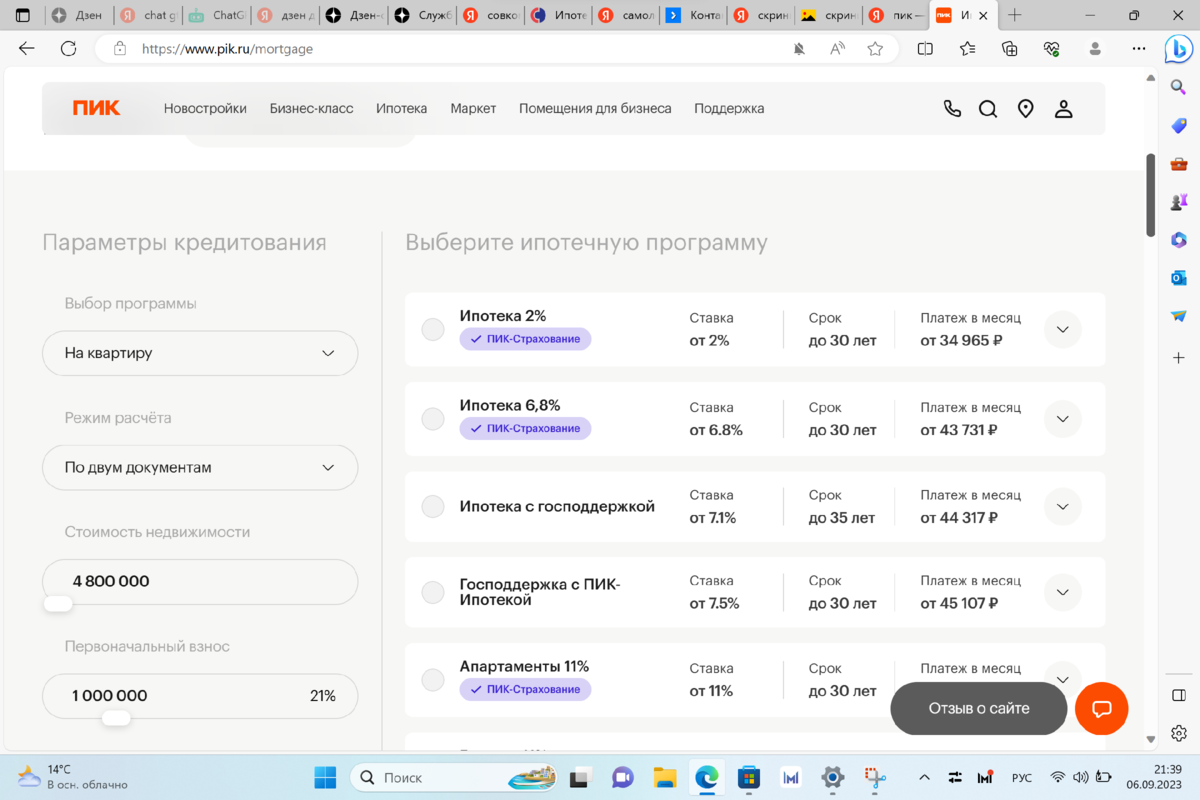1200x800 pixels.
Task: Open site search magnifier icon
Action: [988, 109]
